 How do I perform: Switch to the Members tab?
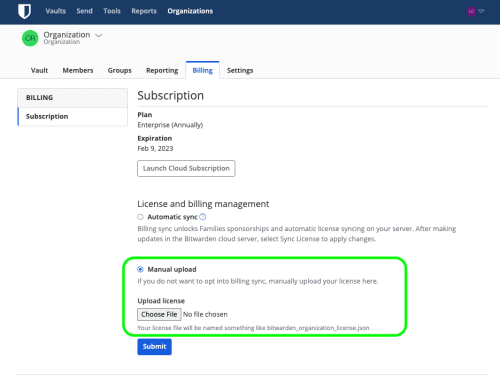(78, 70)
